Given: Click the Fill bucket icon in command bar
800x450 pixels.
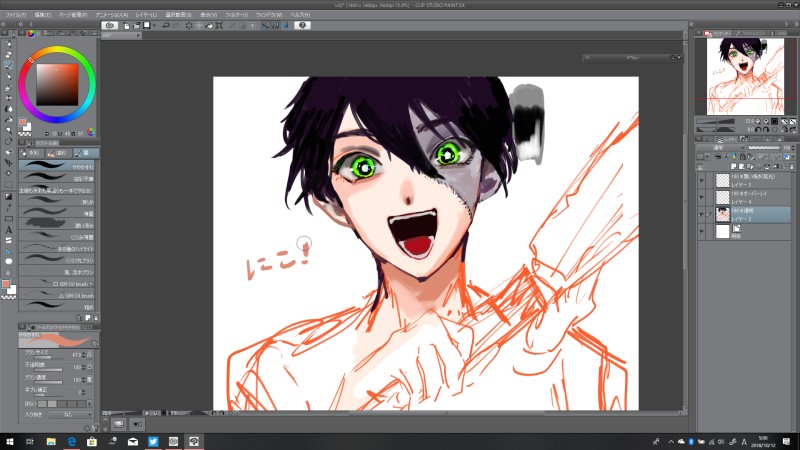Looking at the screenshot, I should [209, 25].
